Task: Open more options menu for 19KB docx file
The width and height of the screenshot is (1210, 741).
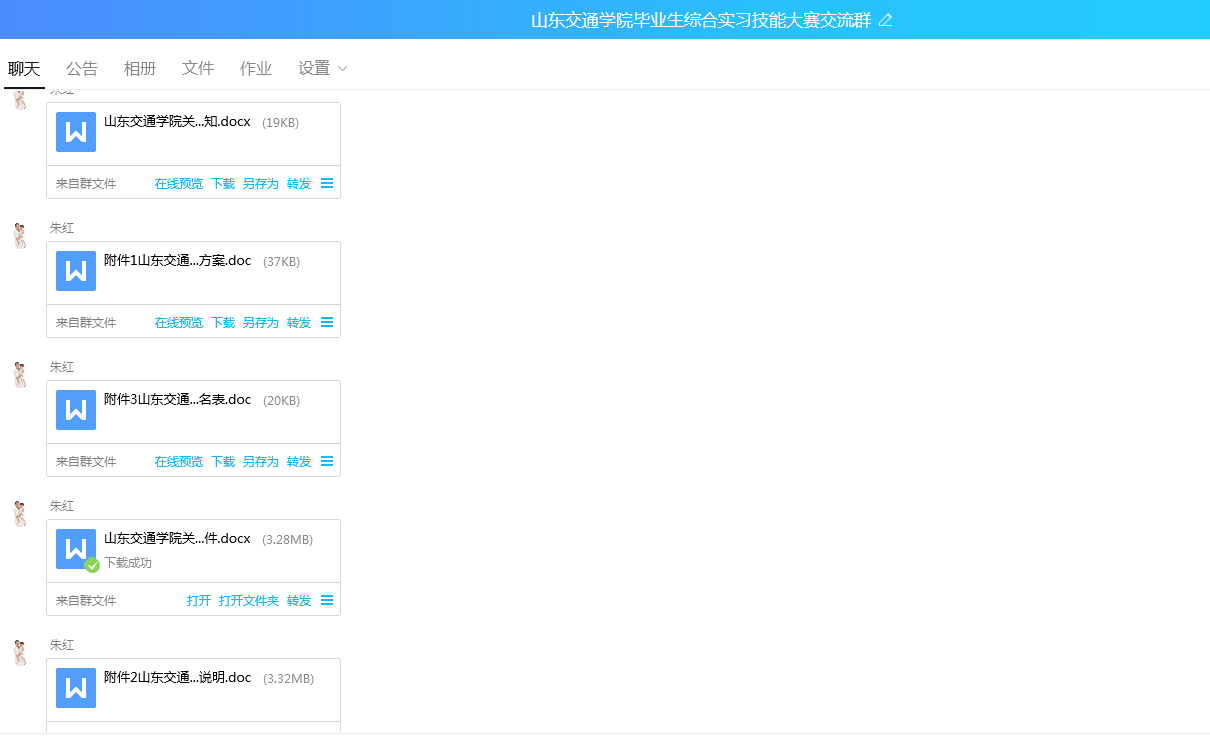Action: click(x=327, y=184)
